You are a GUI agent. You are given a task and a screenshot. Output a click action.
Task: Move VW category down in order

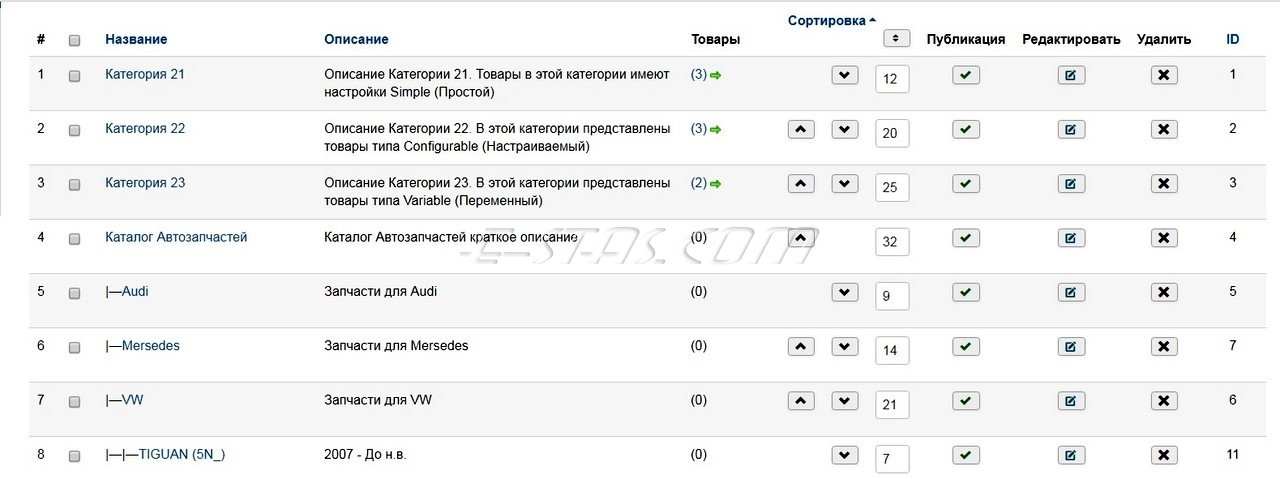point(845,401)
